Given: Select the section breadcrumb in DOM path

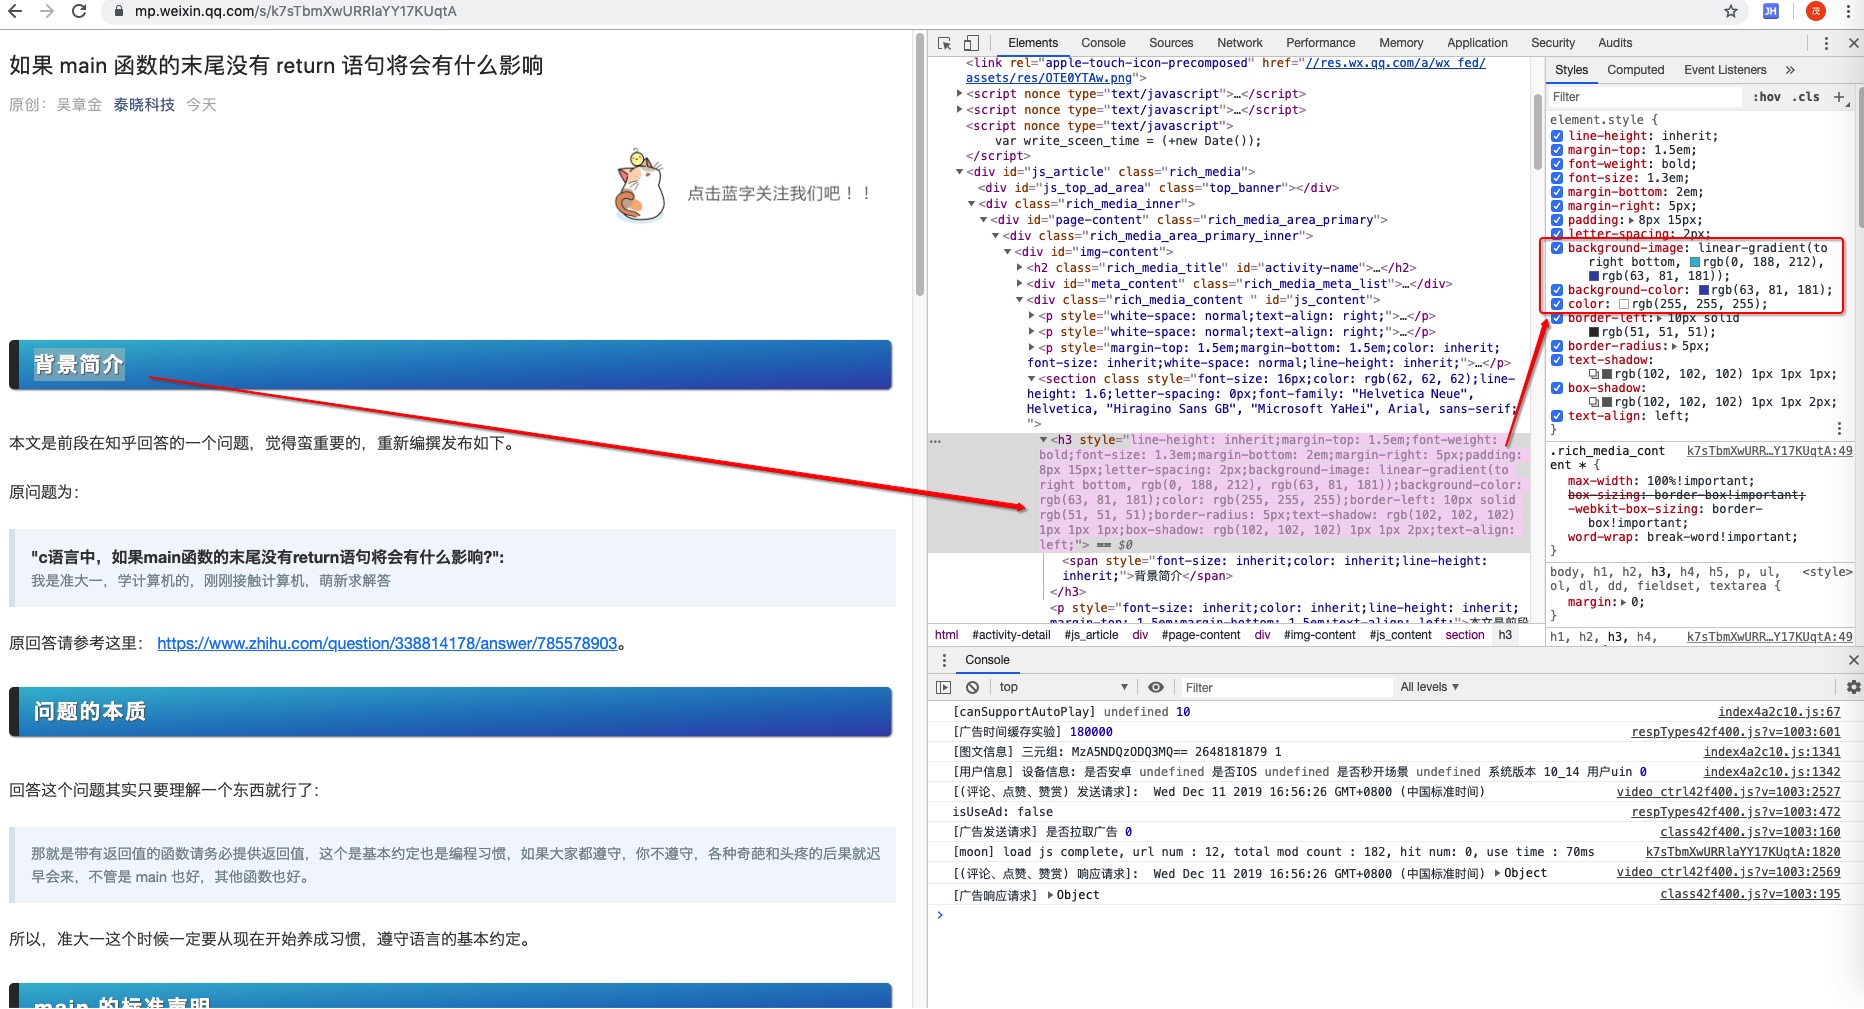Looking at the screenshot, I should pos(1465,635).
